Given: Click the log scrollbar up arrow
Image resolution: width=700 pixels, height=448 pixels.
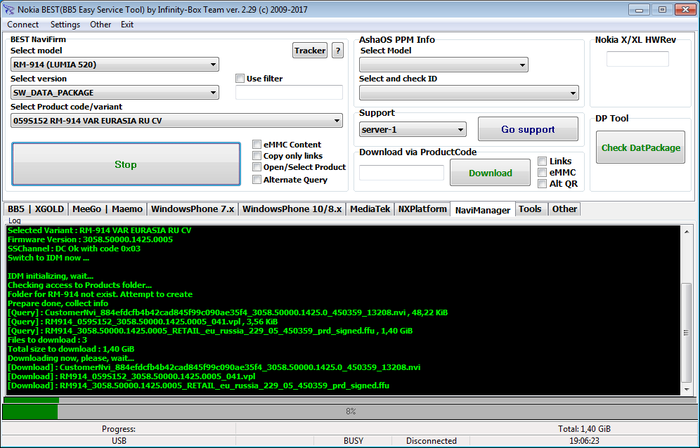Looking at the screenshot, I should (x=687, y=231).
